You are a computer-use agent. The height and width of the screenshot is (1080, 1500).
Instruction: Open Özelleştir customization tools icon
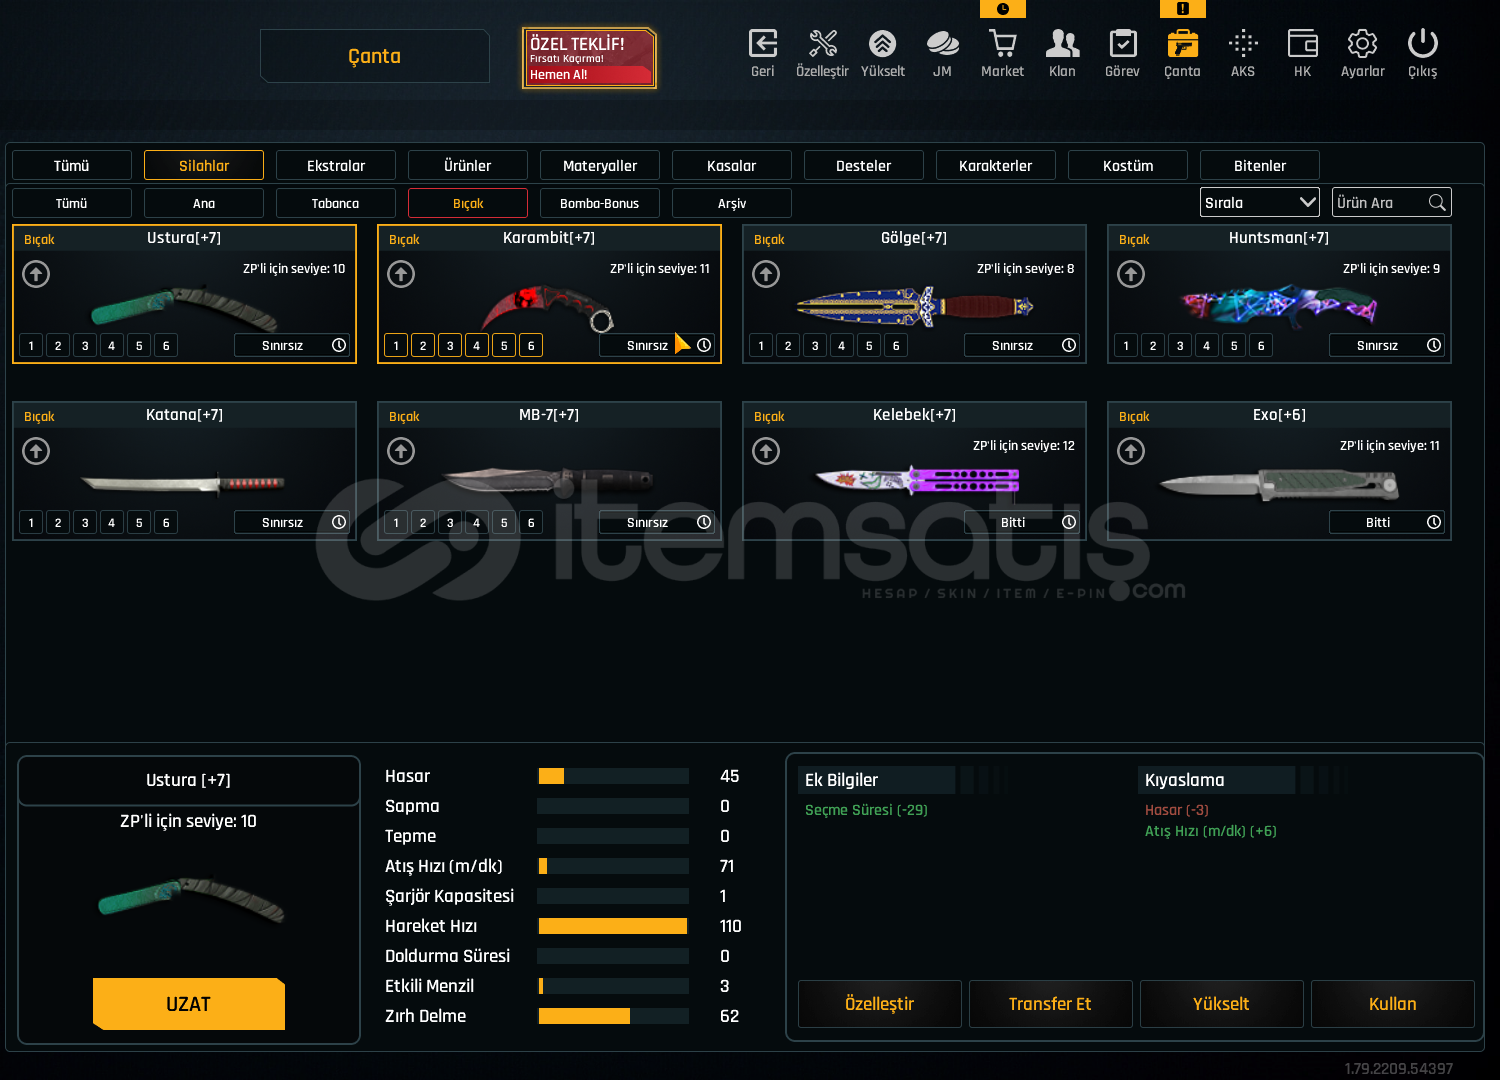822,45
